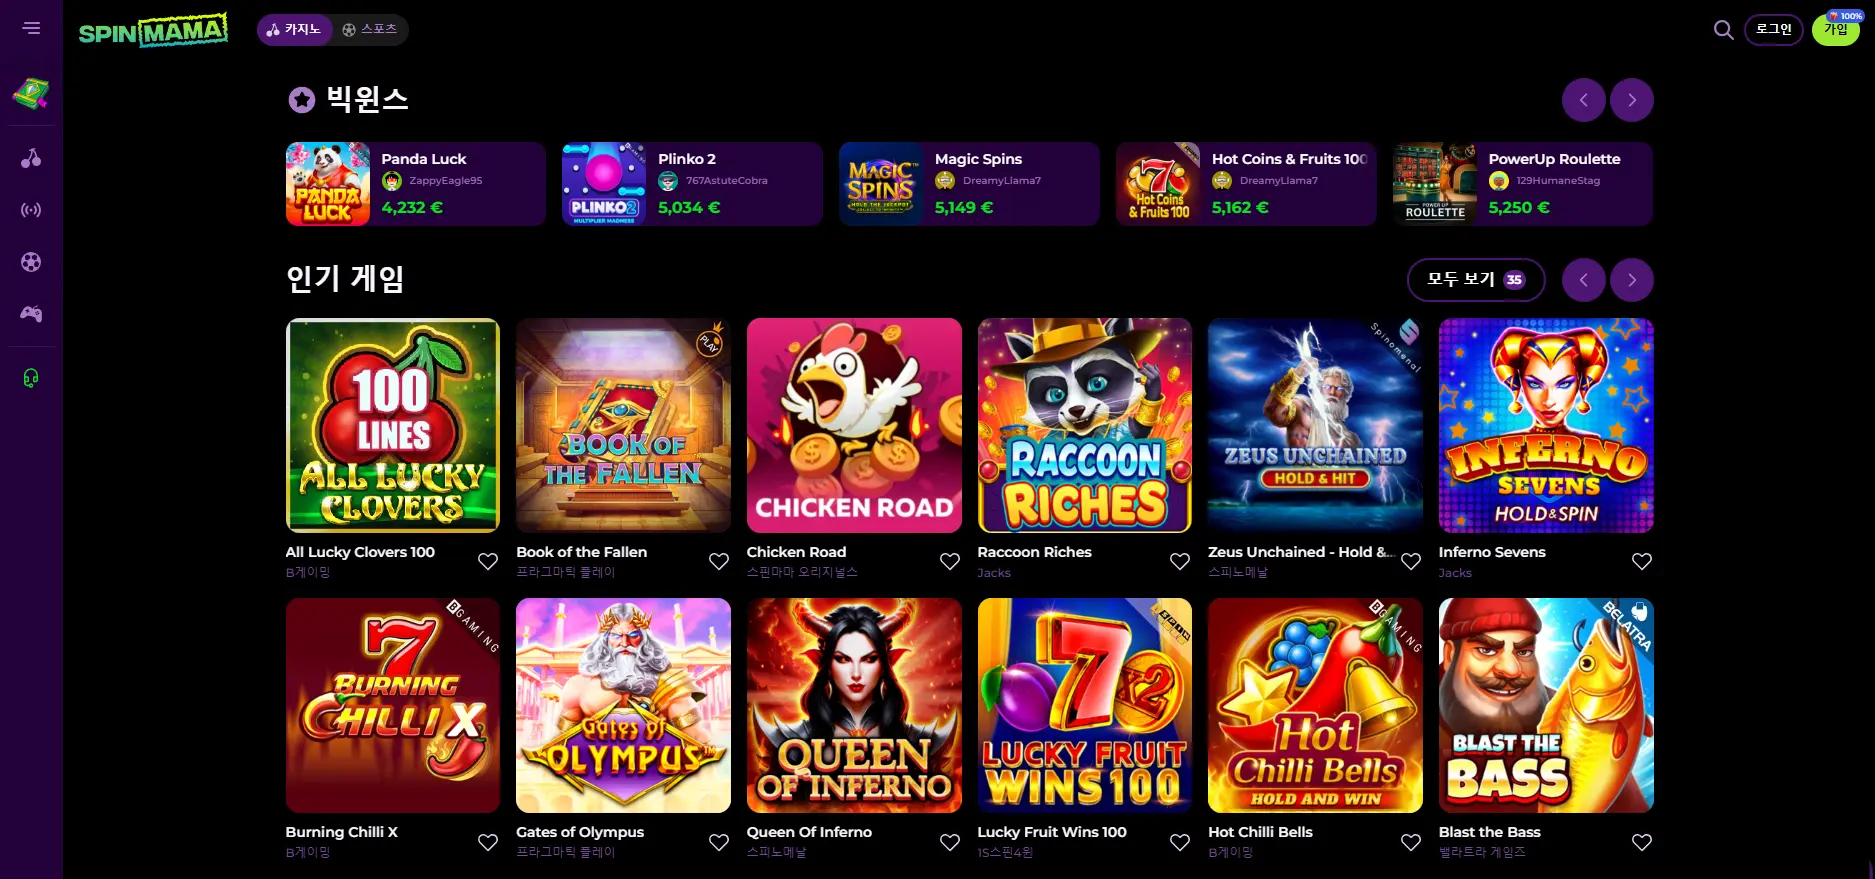Screen dimensions: 1875x879
Task: Favorite All Lucky Clovers 100 with heart
Action: [488, 562]
